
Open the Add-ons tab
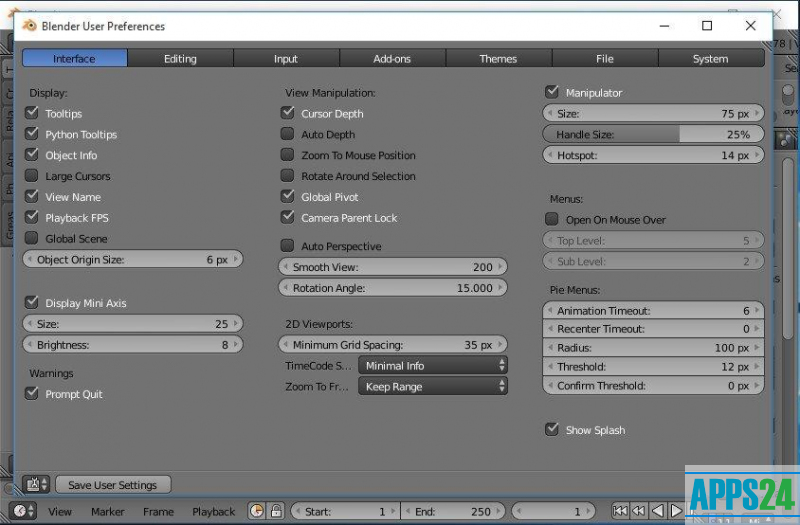pos(392,58)
